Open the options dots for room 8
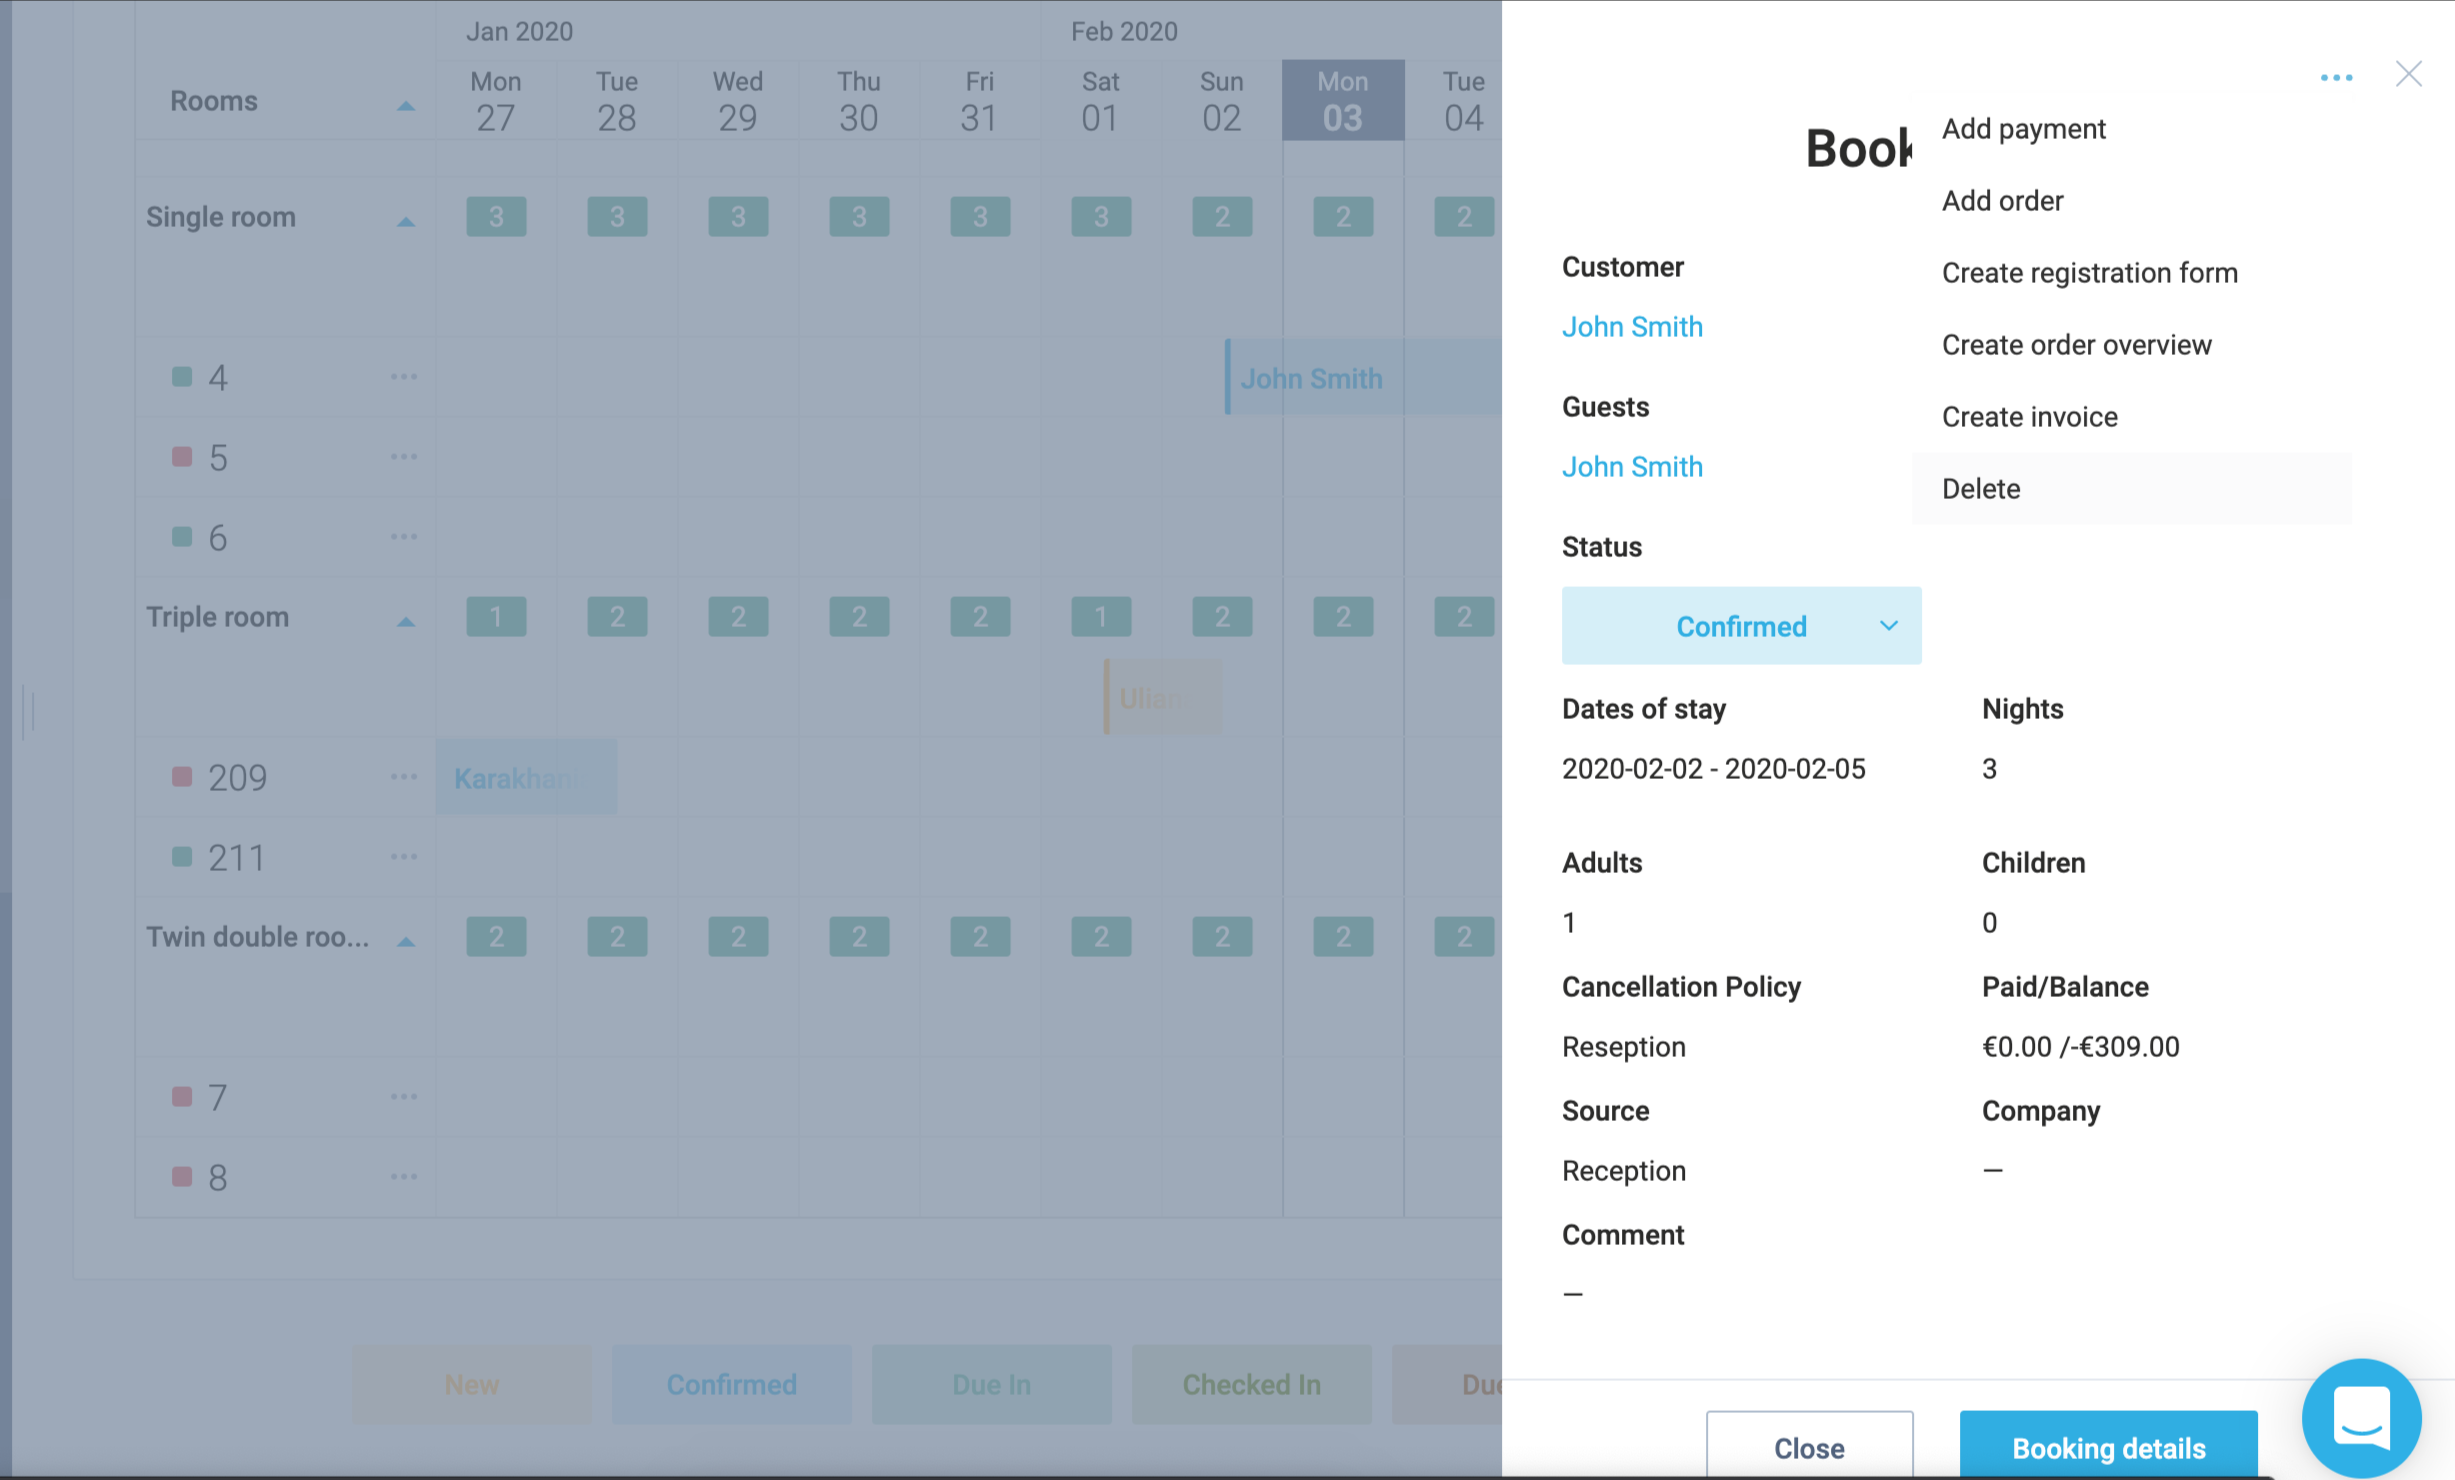Screen dimensions: 2455x1480 (x=404, y=1177)
